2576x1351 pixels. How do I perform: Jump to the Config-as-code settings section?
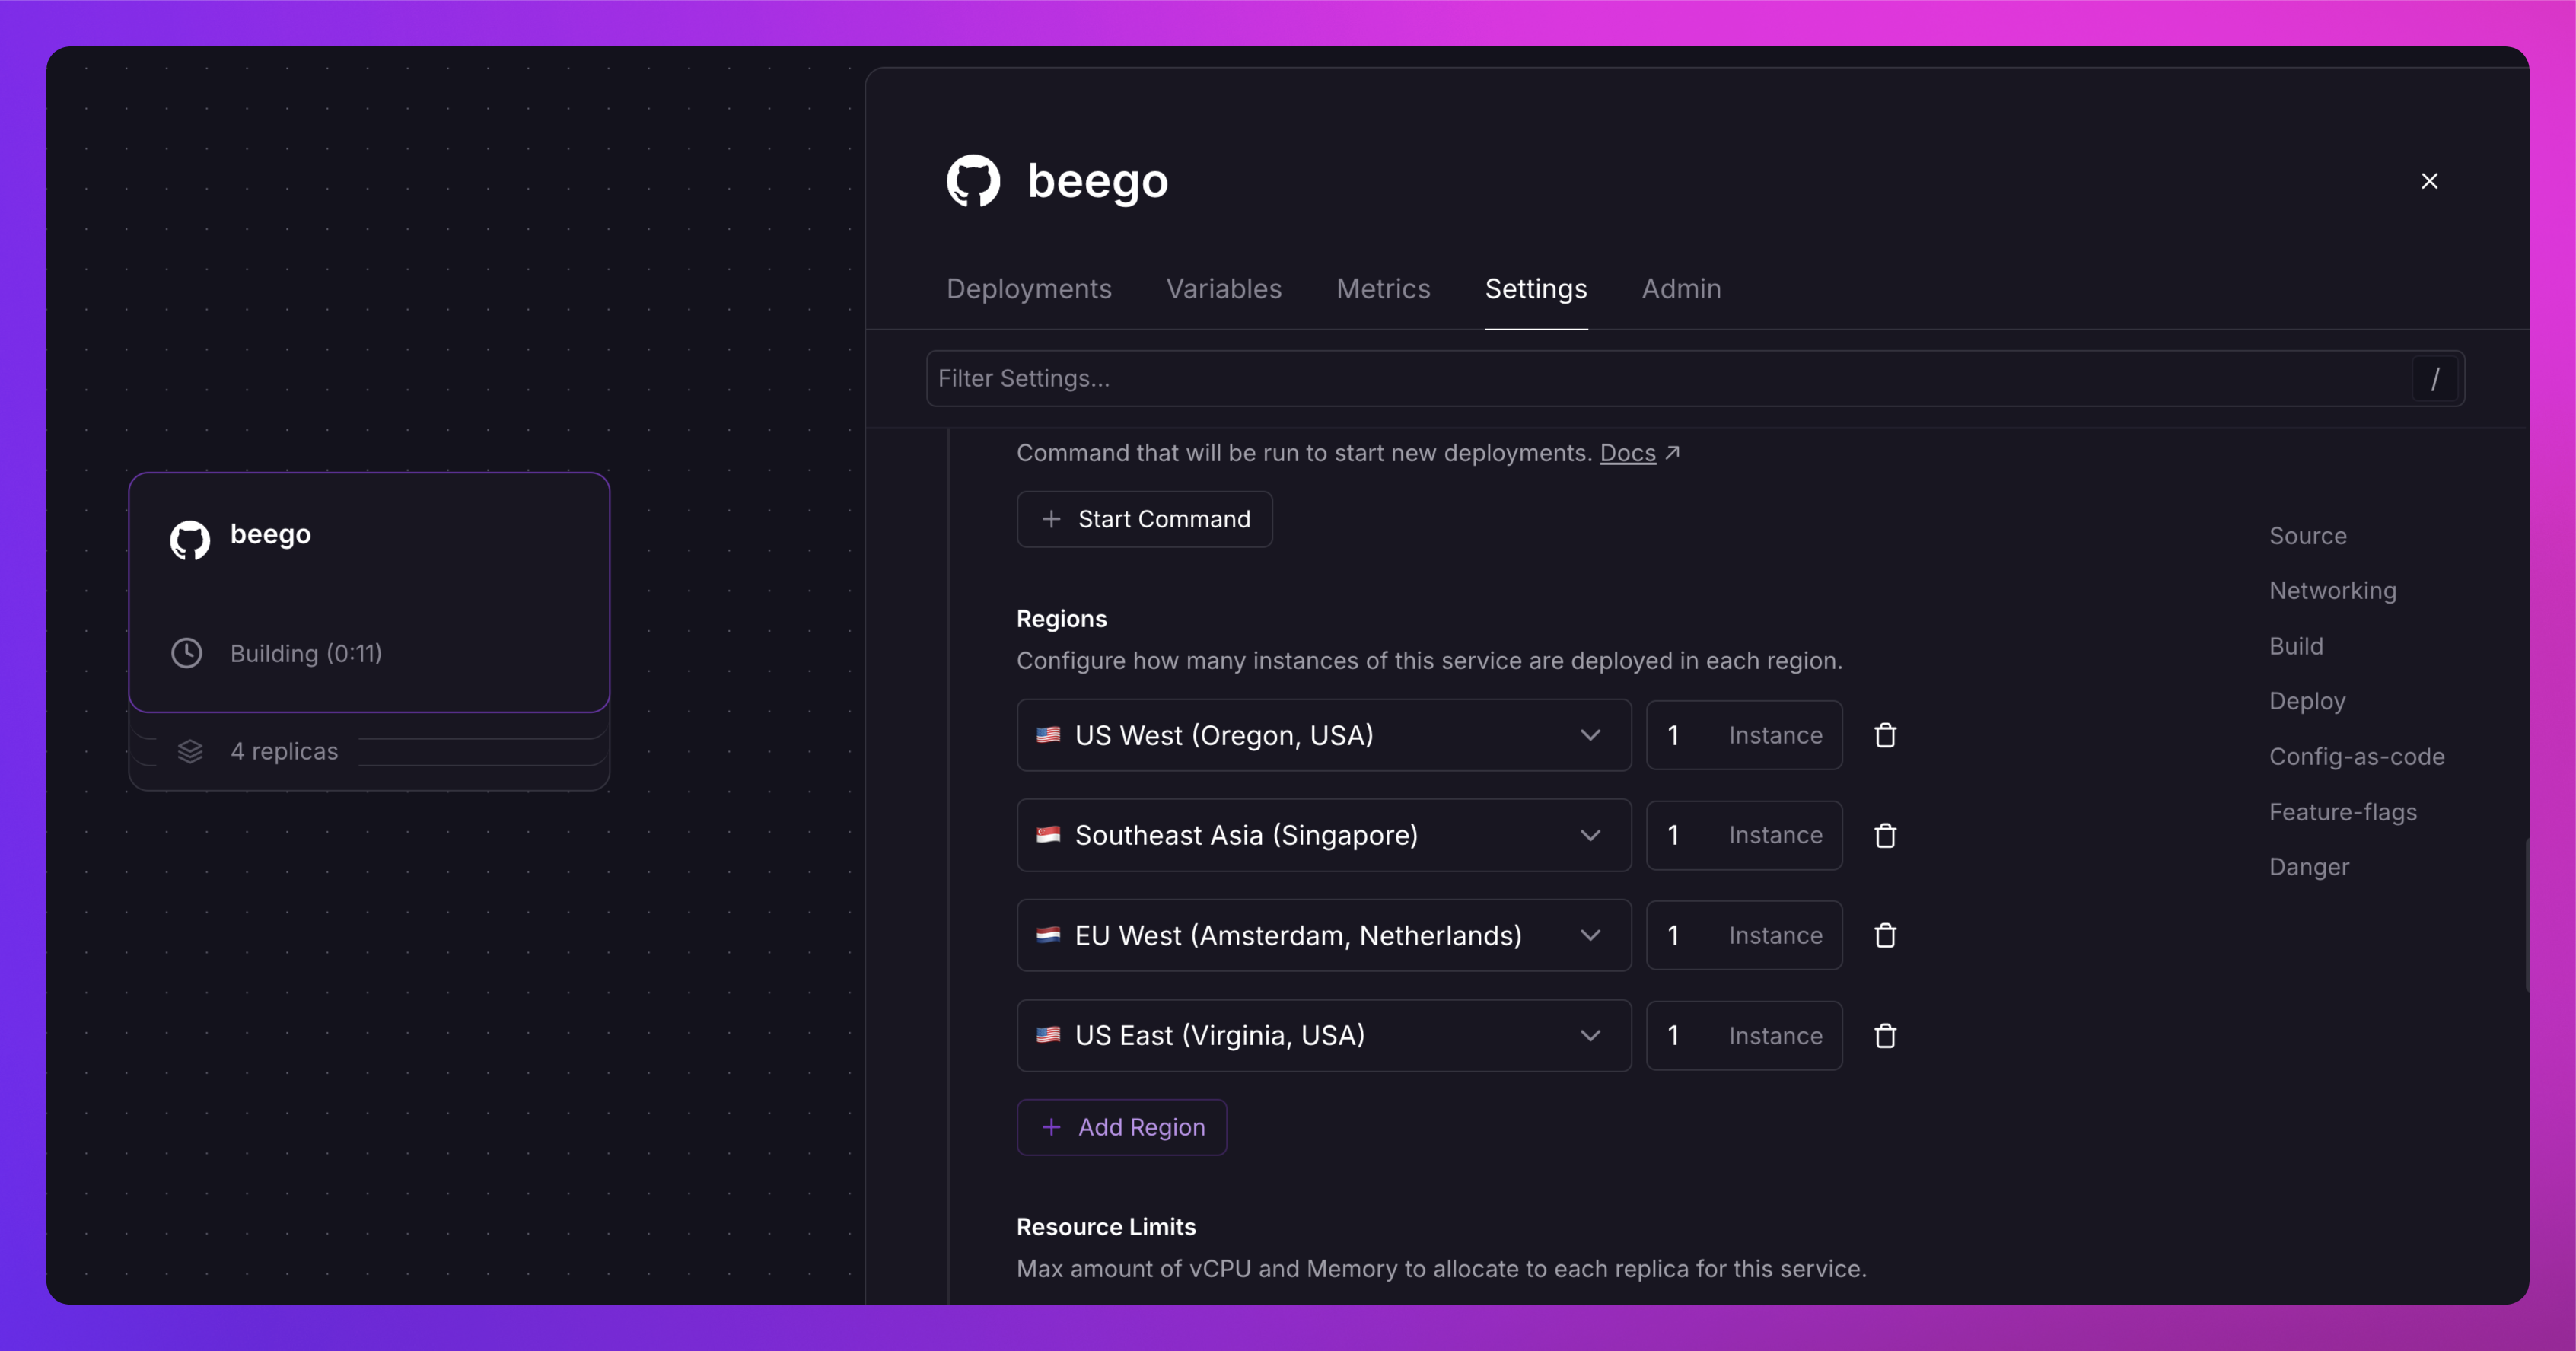[x=2357, y=757]
